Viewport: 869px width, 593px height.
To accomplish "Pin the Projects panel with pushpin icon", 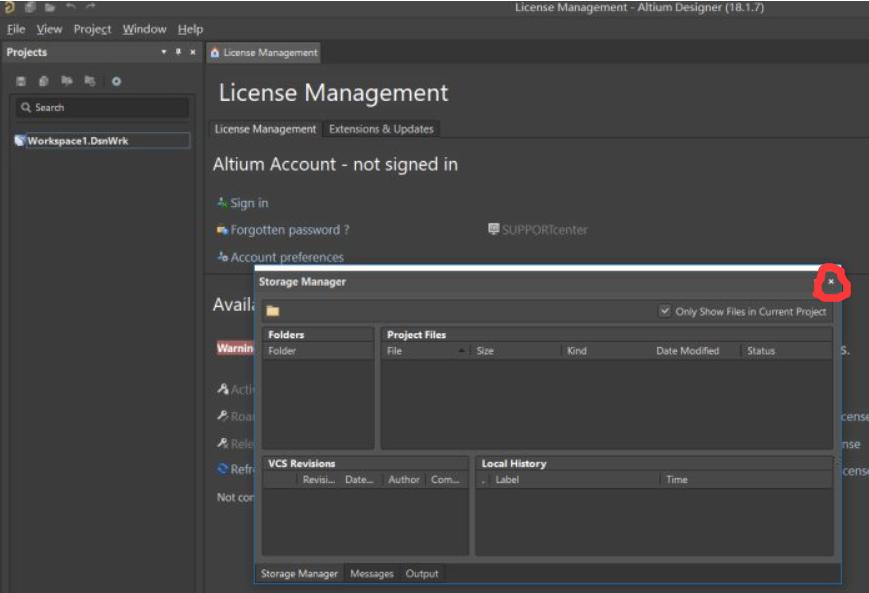I will tap(178, 52).
